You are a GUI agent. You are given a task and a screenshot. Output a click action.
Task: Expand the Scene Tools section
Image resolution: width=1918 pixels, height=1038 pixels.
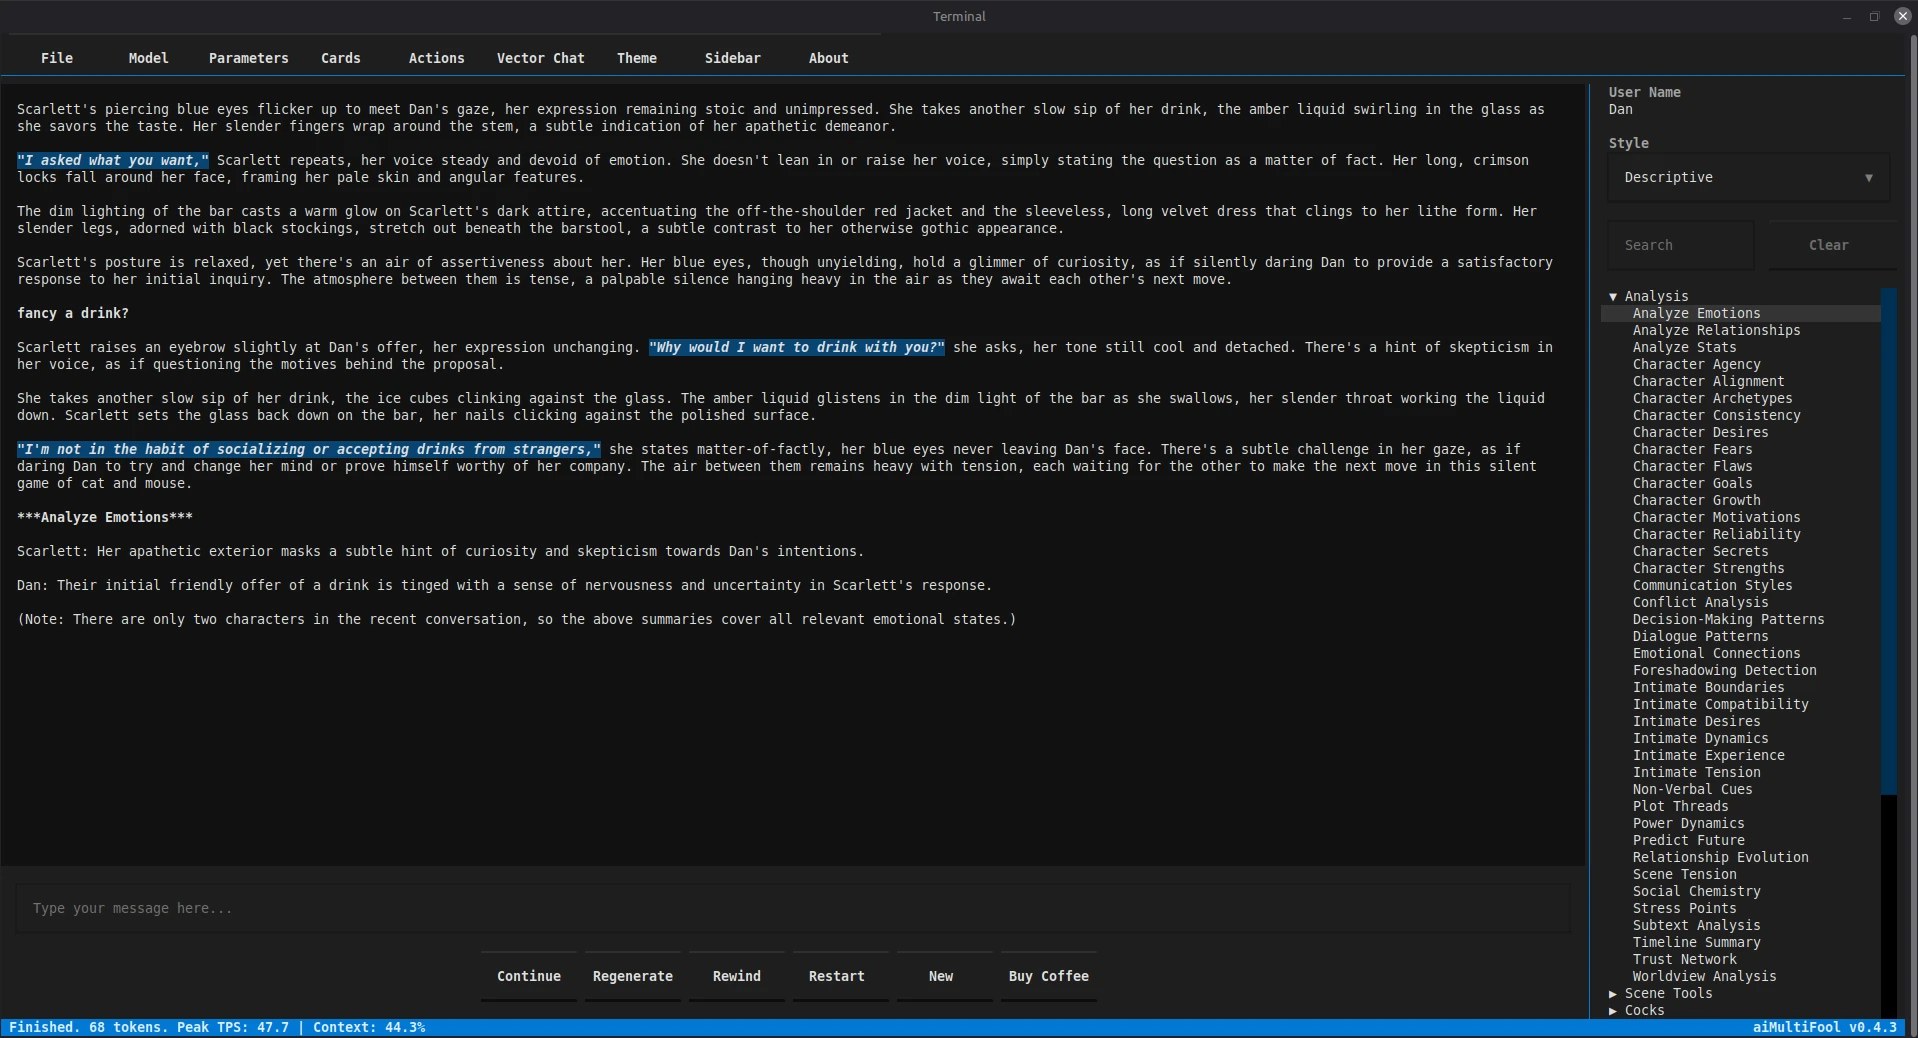pos(1613,994)
